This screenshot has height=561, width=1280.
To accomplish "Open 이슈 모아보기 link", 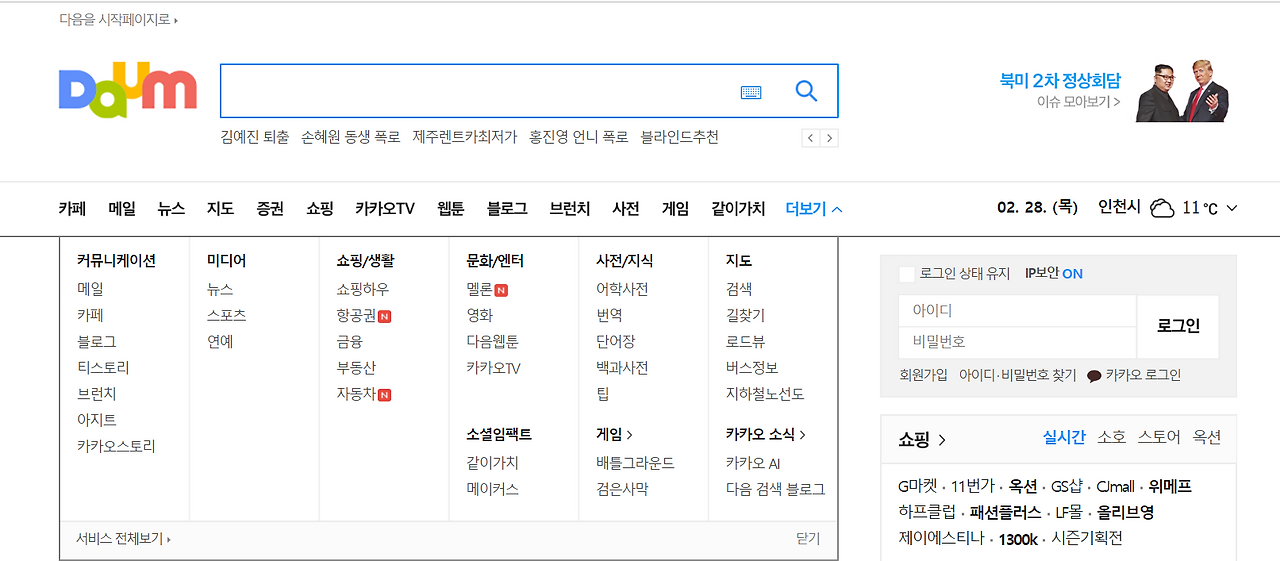I will click(x=1078, y=101).
